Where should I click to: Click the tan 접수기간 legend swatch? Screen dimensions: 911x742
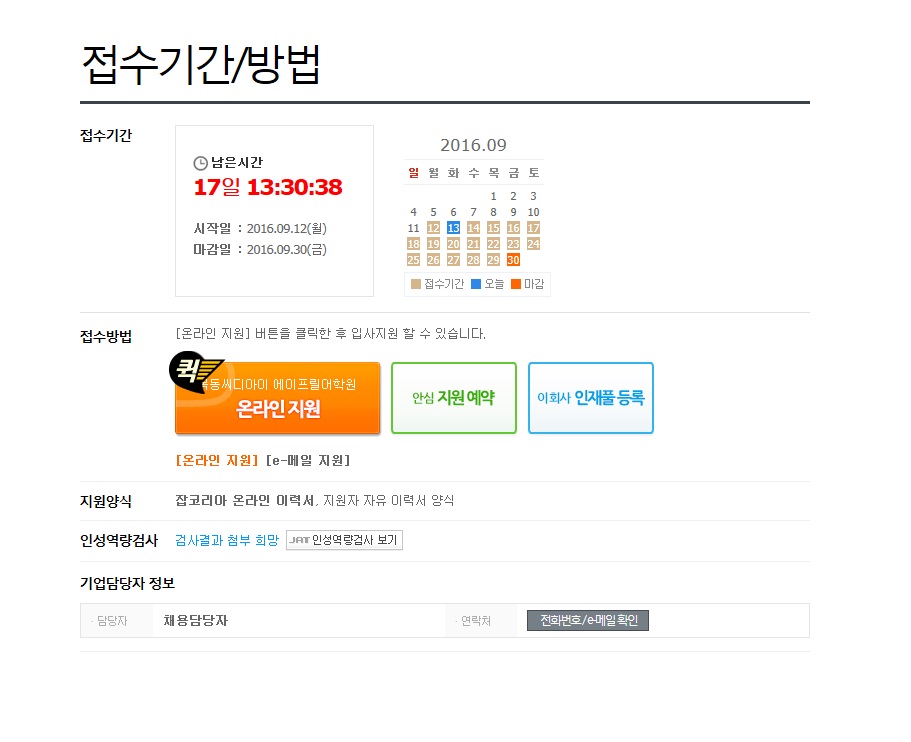(415, 284)
